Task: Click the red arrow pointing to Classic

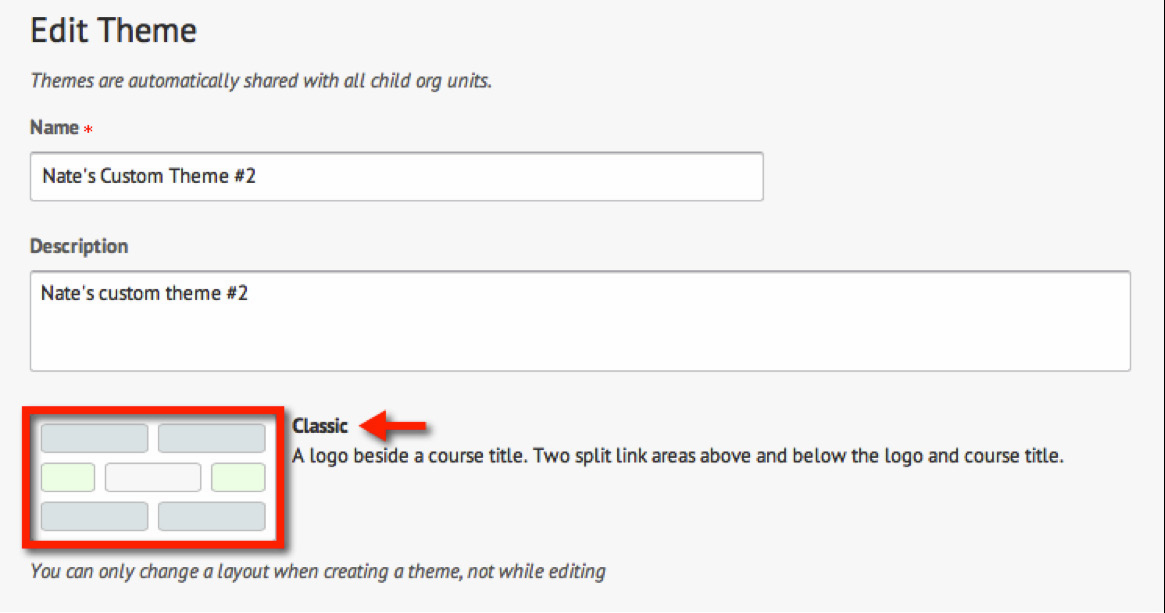Action: point(393,427)
